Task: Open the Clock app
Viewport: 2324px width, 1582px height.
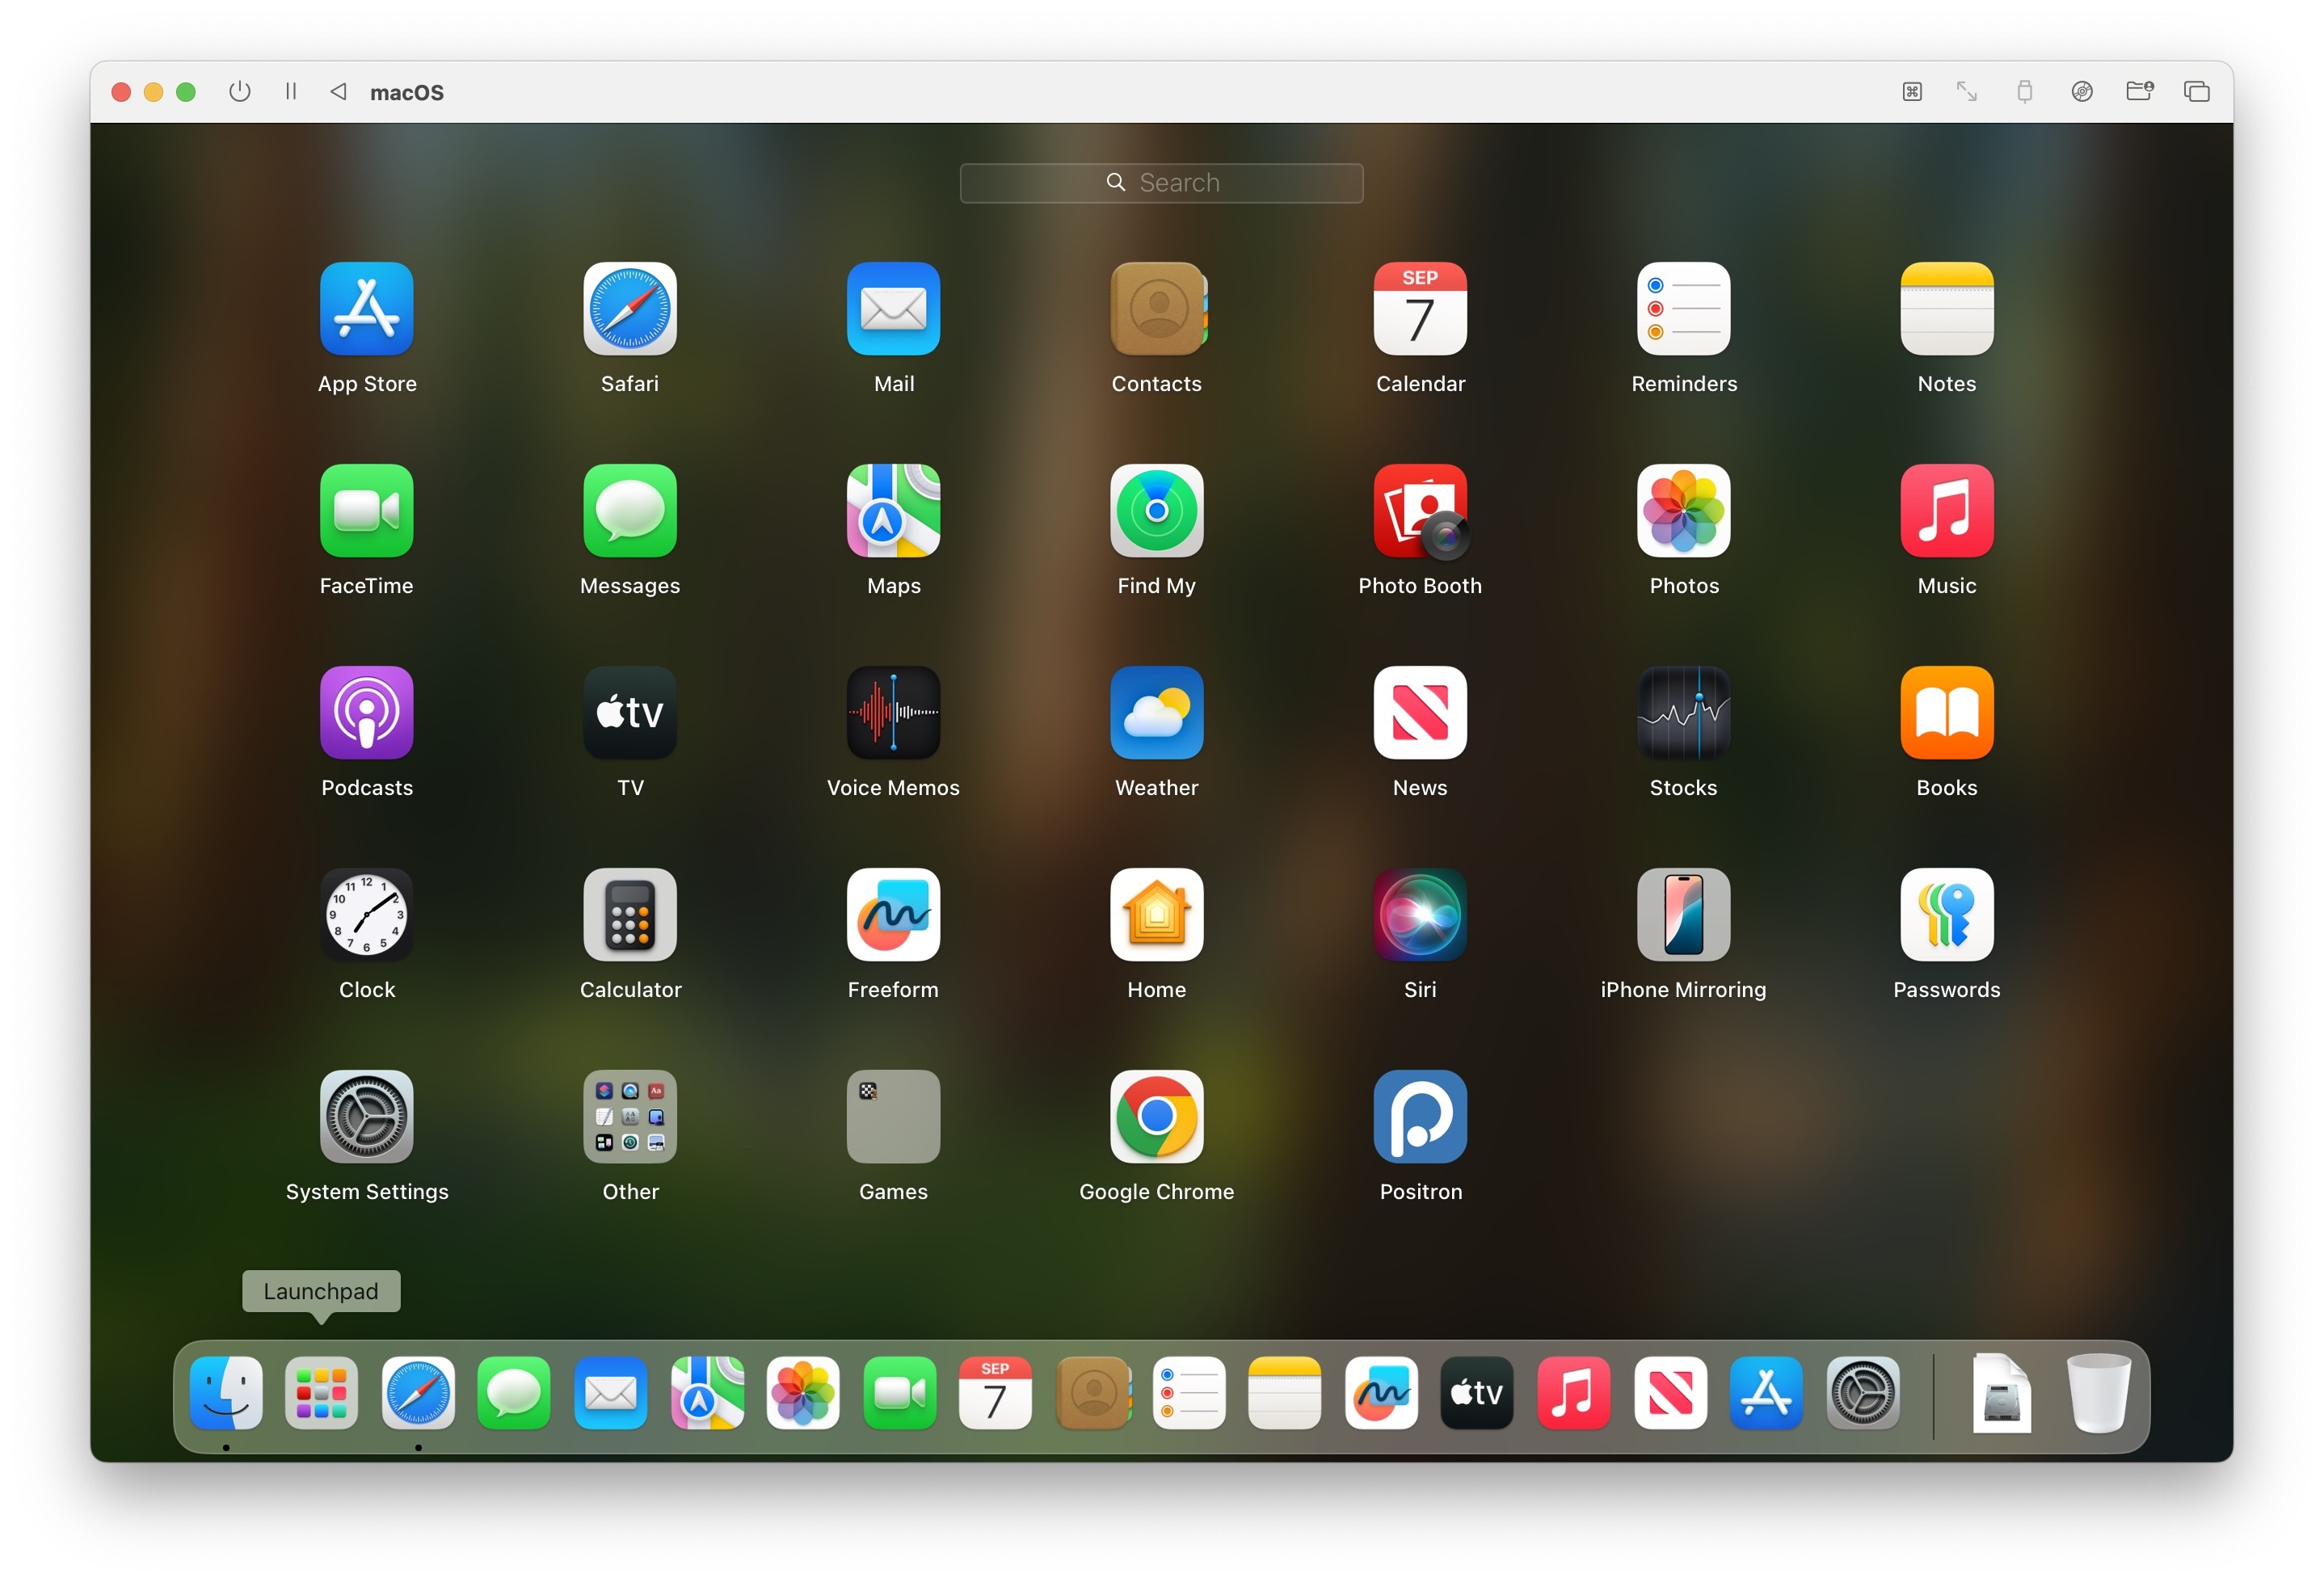Action: click(367, 915)
